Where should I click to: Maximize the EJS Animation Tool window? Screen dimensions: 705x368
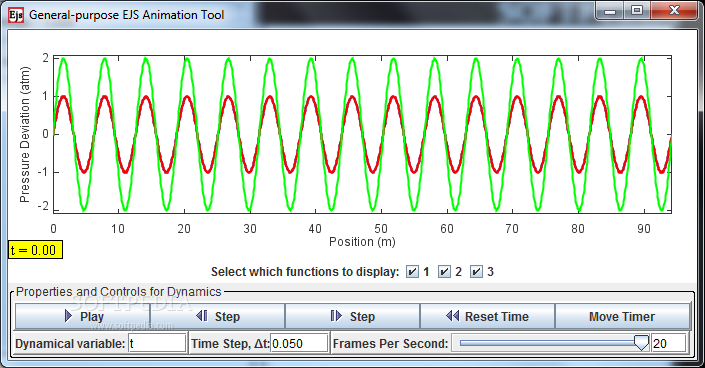[637, 11]
